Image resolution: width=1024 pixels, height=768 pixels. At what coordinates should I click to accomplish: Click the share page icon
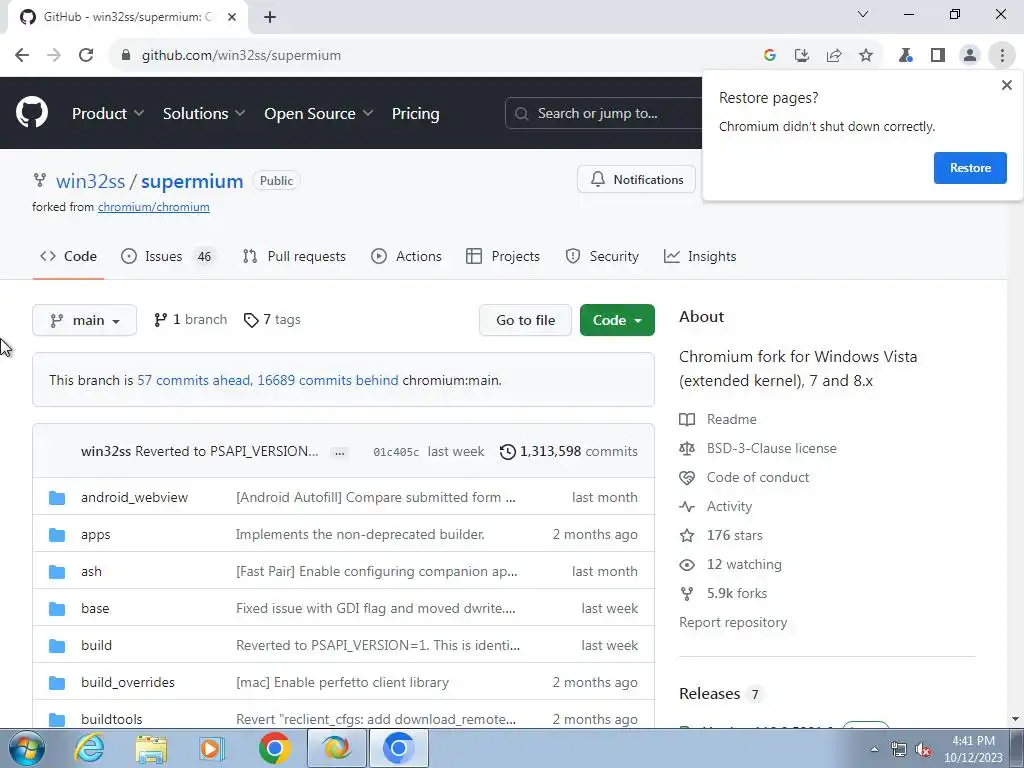click(x=834, y=56)
